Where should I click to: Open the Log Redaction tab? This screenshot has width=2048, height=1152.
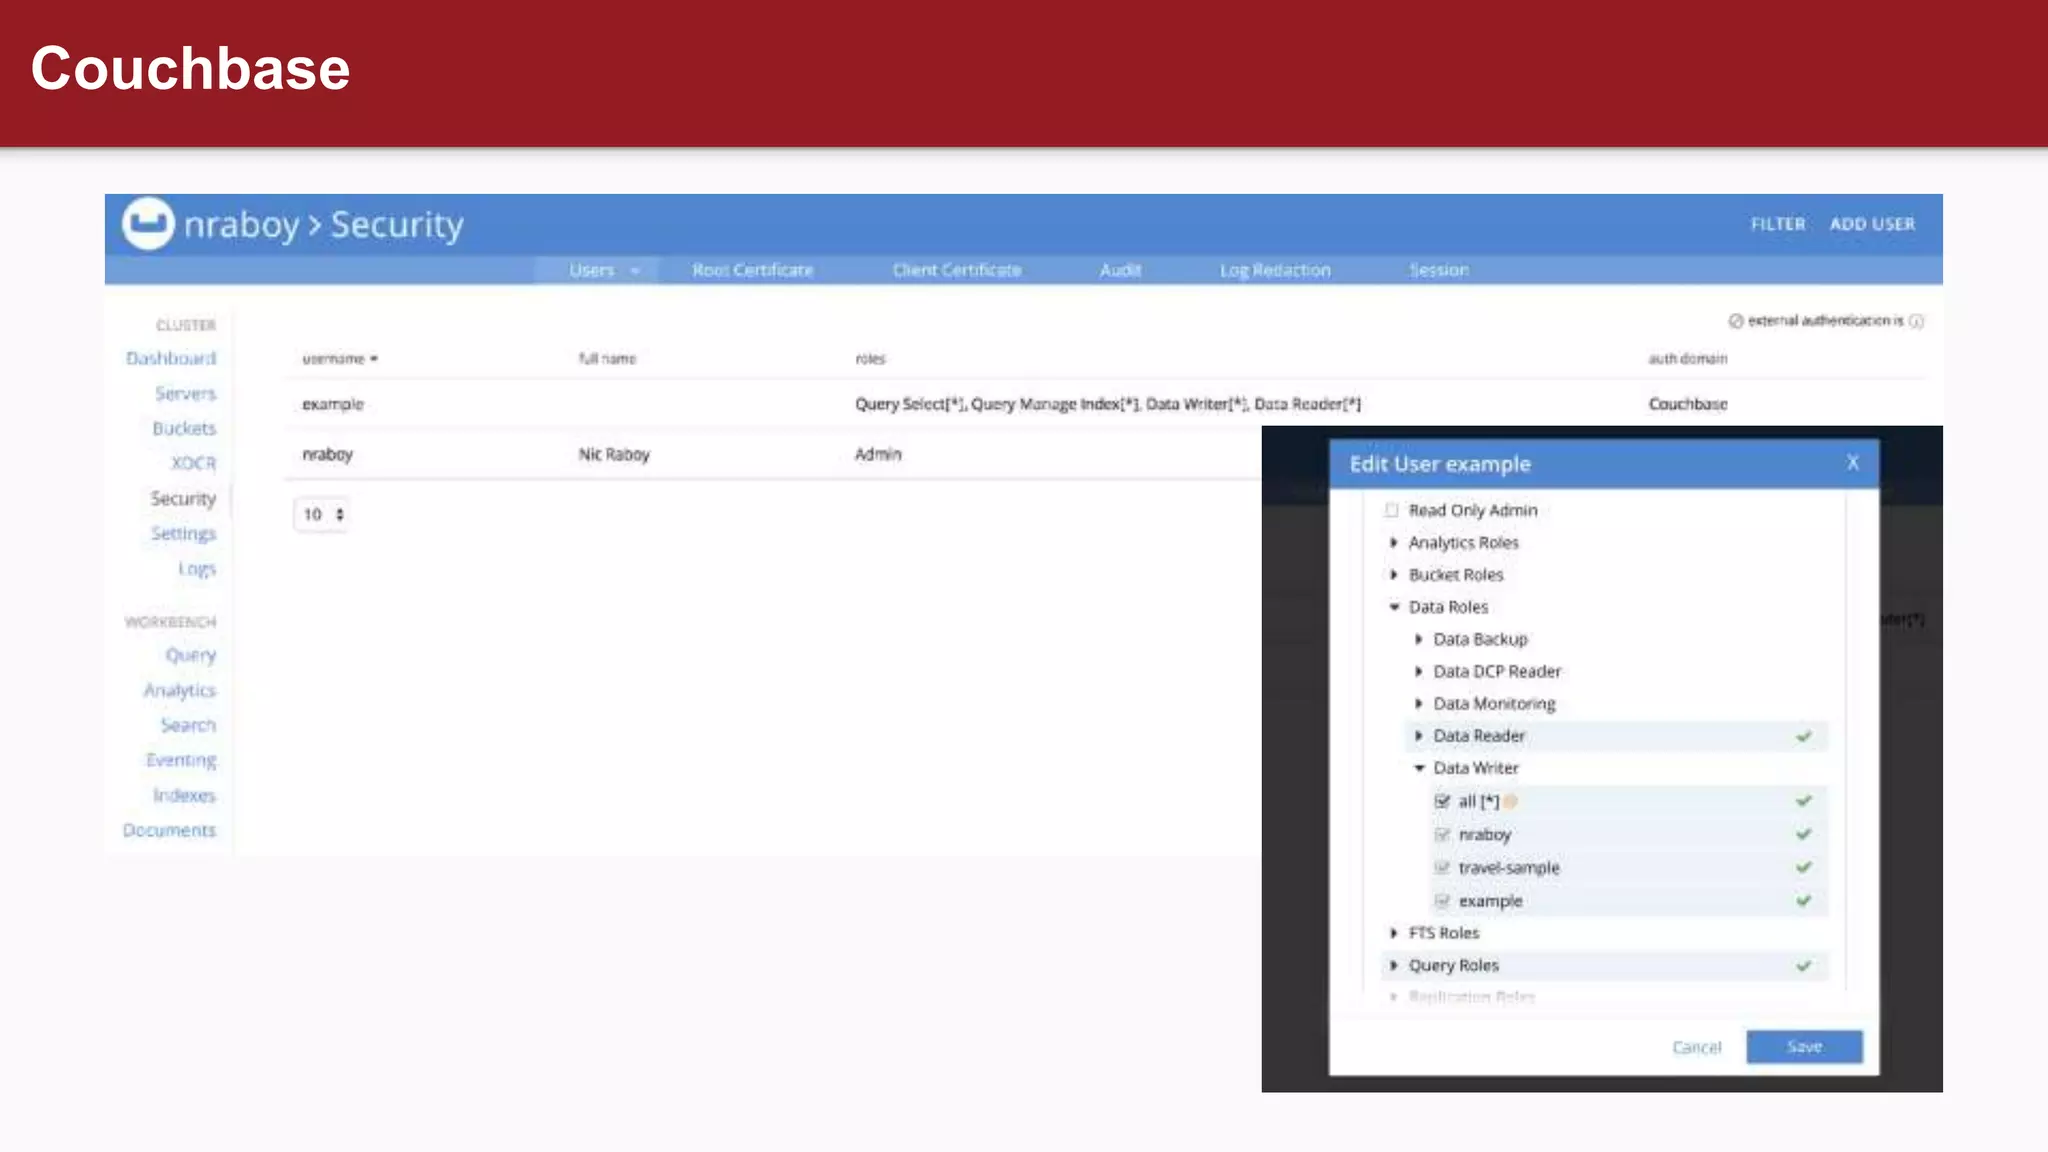(x=1275, y=270)
